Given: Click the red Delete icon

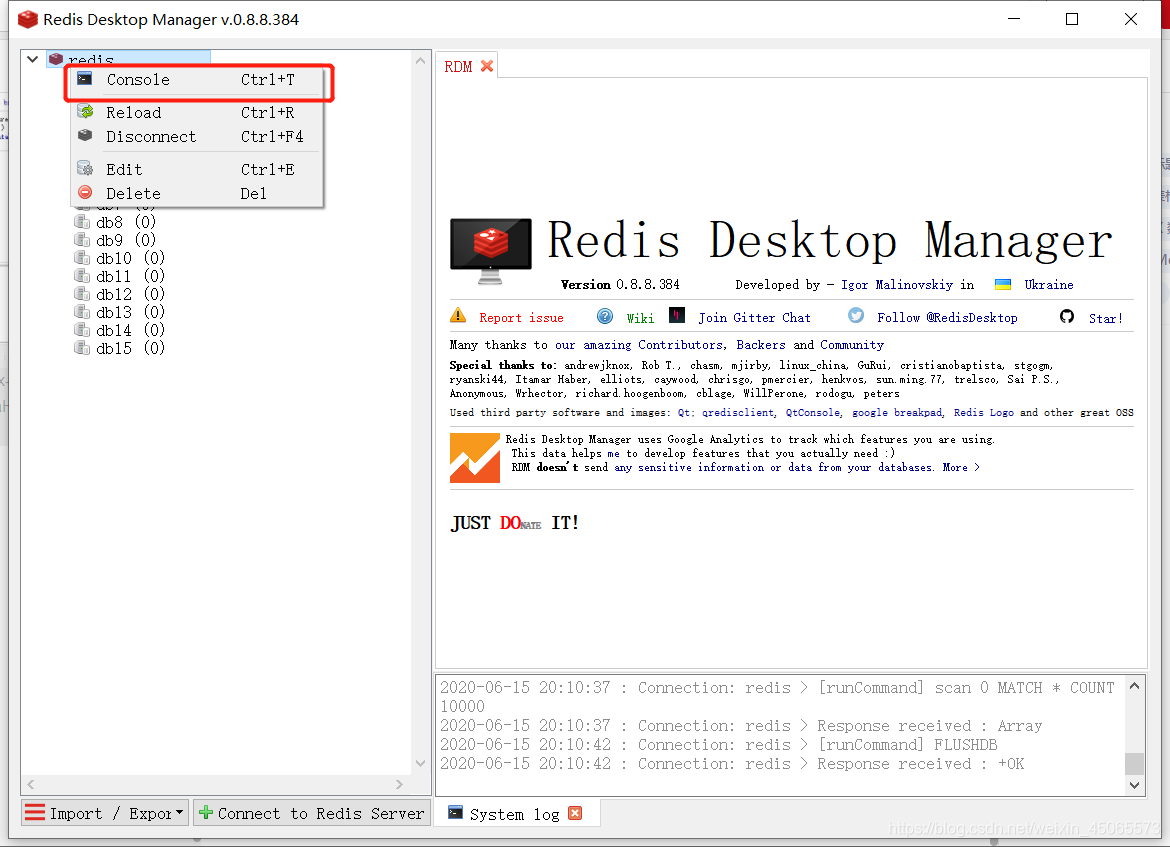Looking at the screenshot, I should tap(85, 193).
